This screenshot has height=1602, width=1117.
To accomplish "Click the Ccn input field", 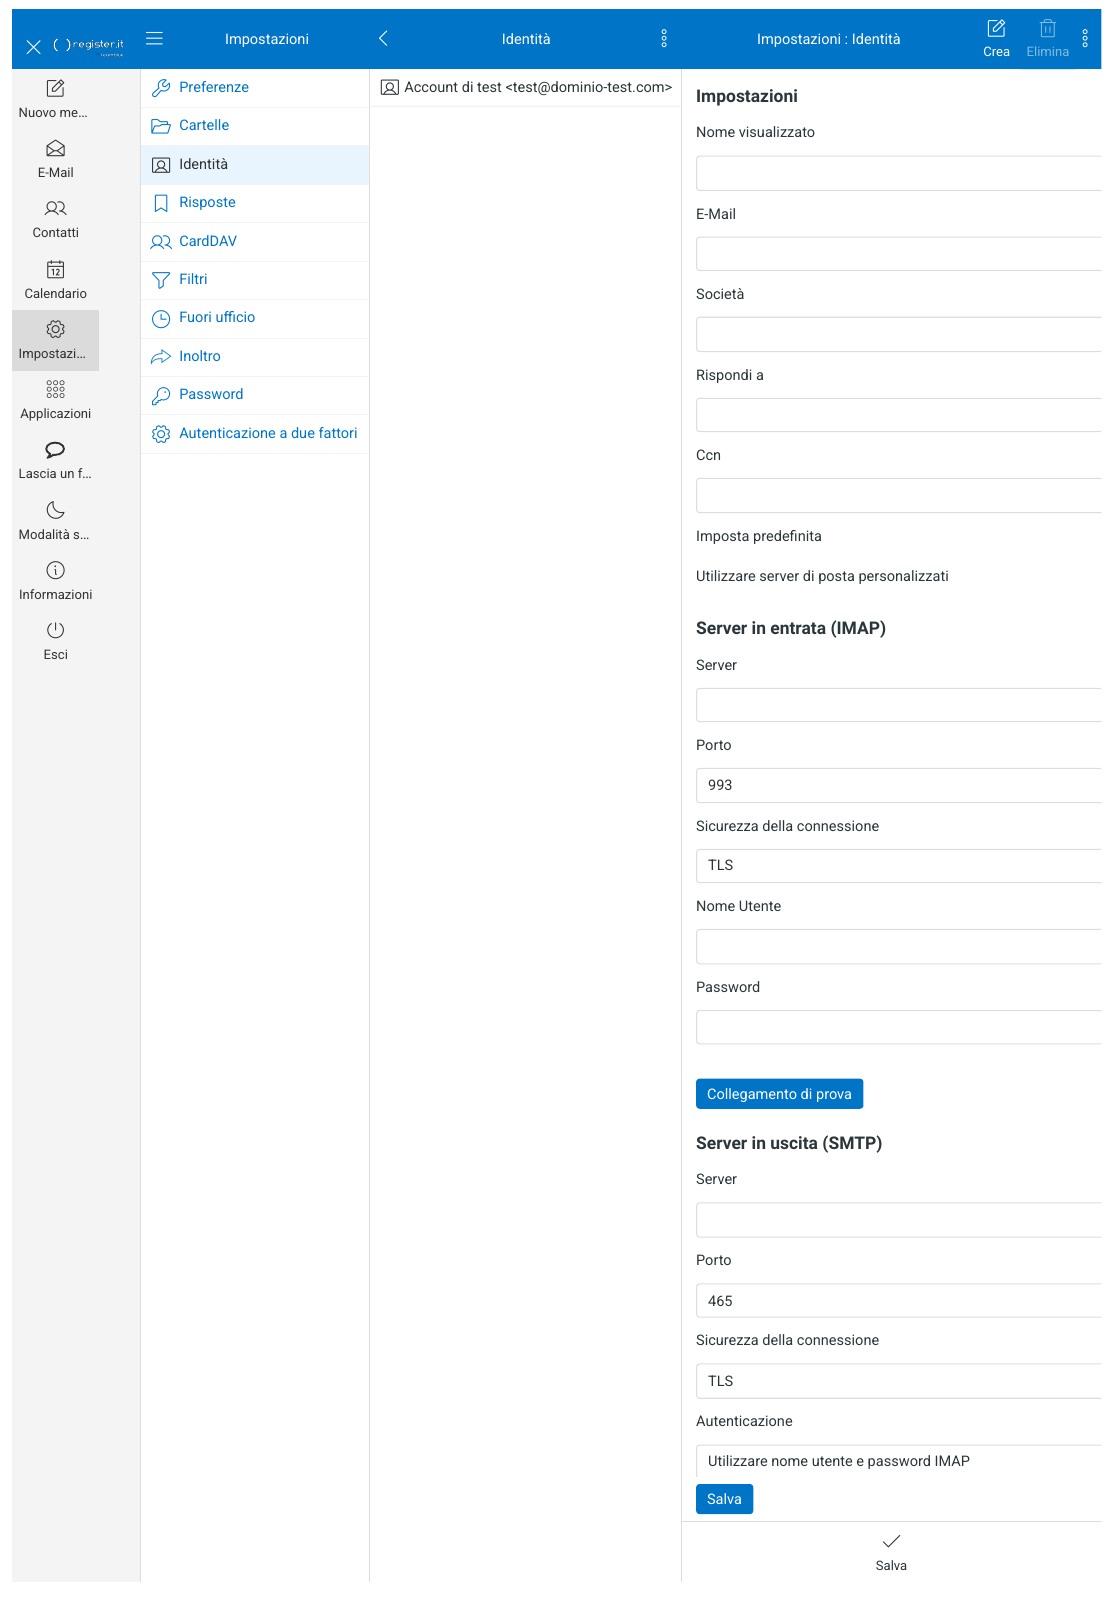I will point(898,495).
